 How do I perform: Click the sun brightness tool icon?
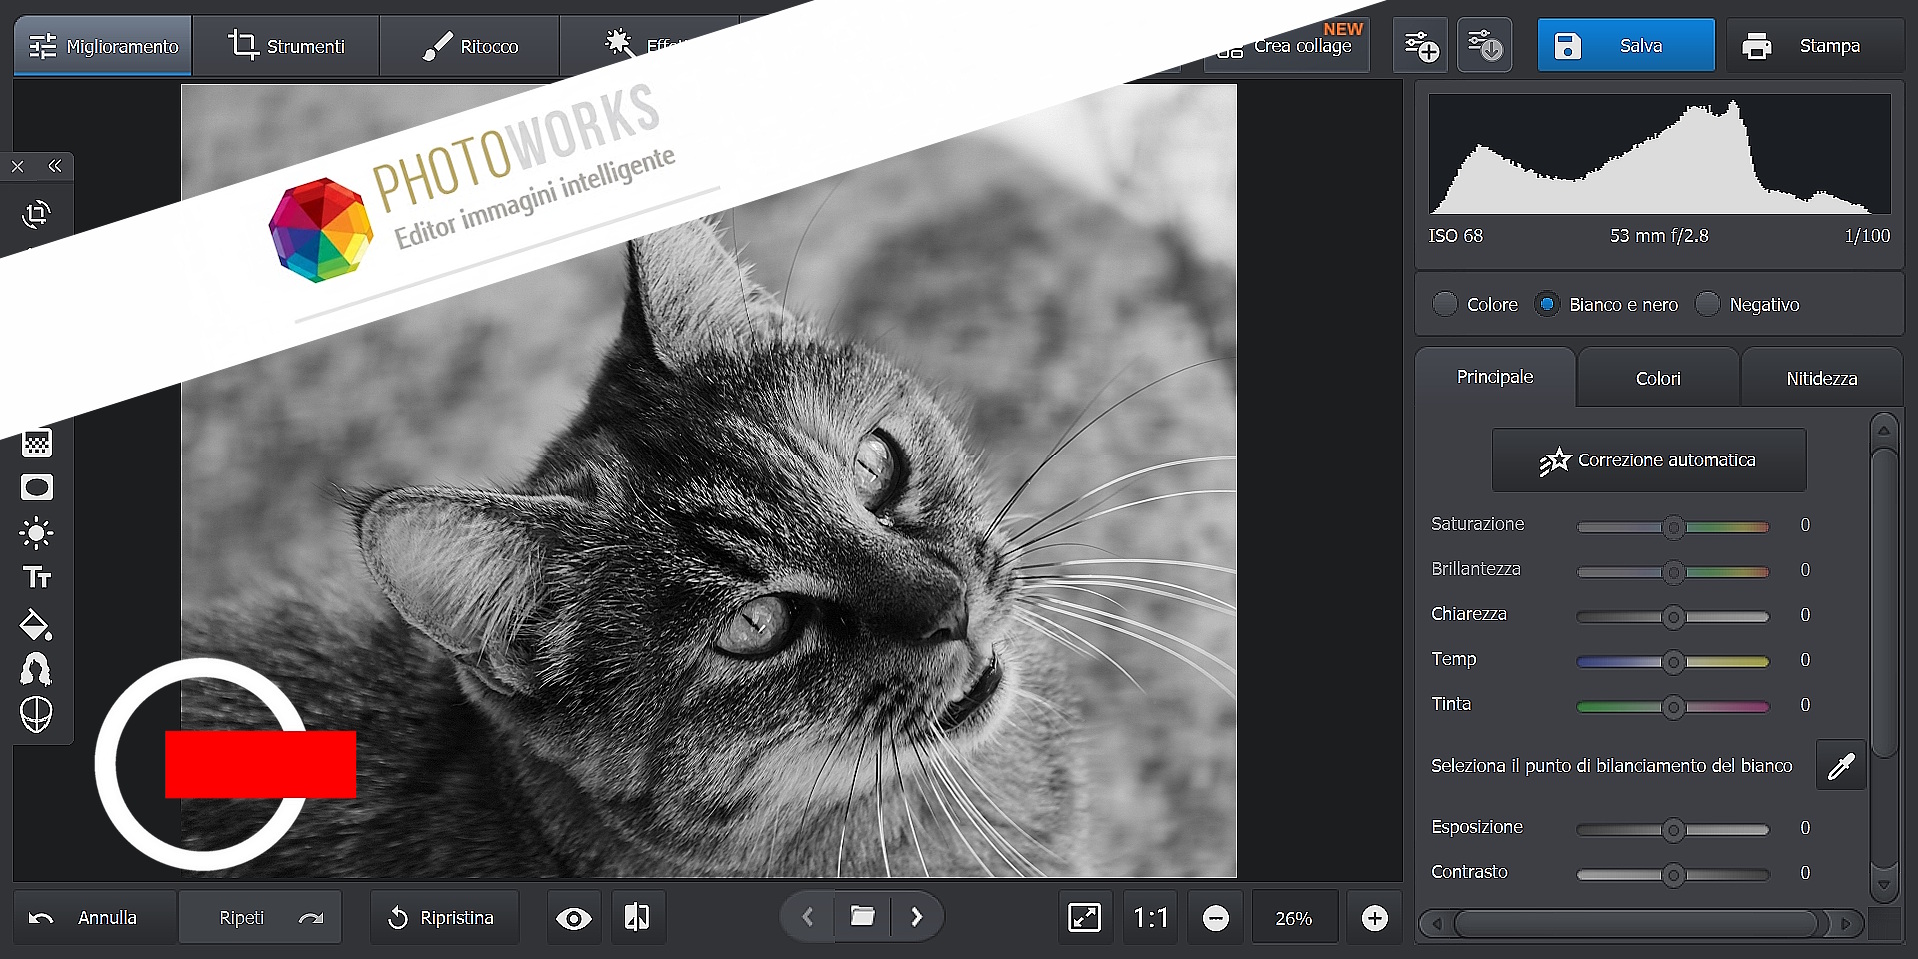pos(37,533)
